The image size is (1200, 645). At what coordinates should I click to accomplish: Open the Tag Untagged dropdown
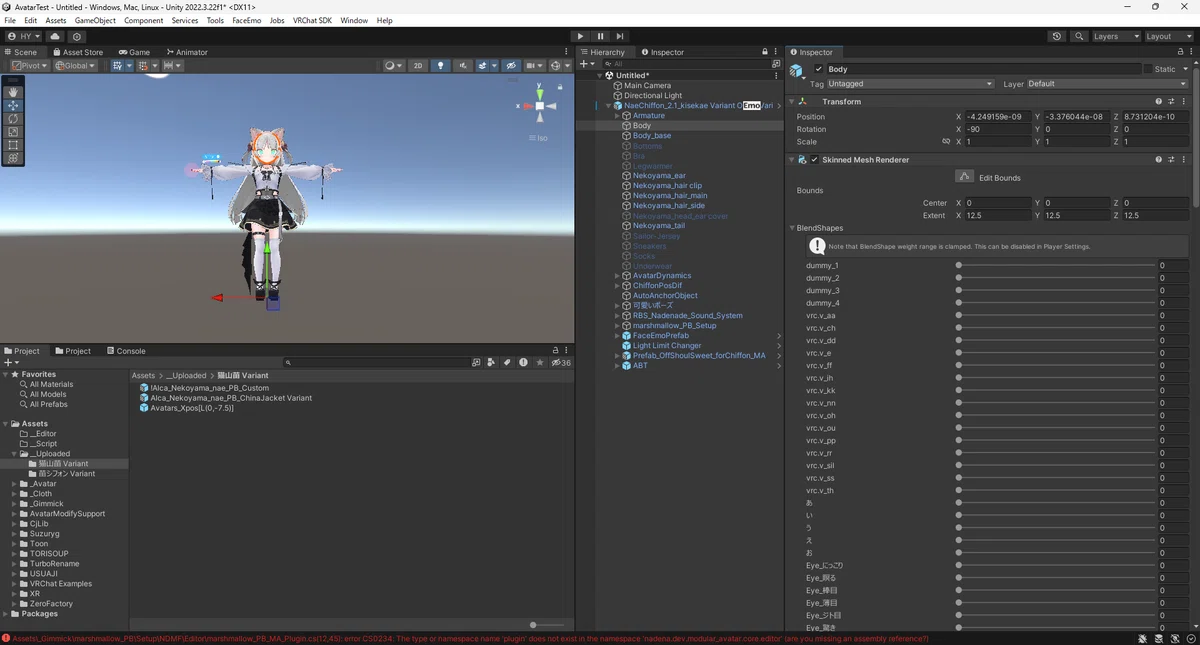(911, 84)
